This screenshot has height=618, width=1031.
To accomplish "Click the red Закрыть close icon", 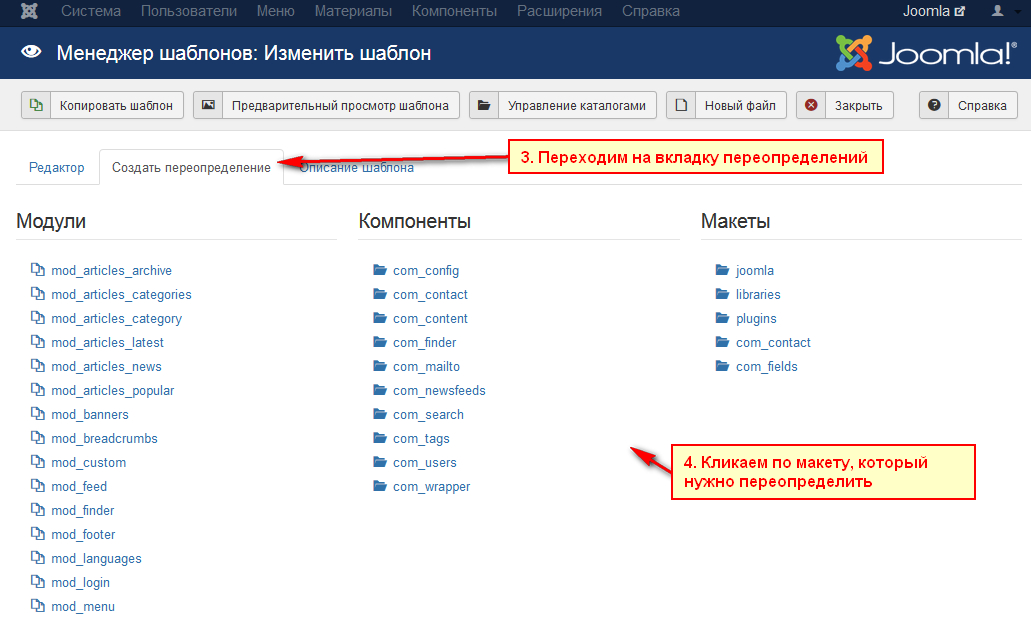I will tap(811, 105).
